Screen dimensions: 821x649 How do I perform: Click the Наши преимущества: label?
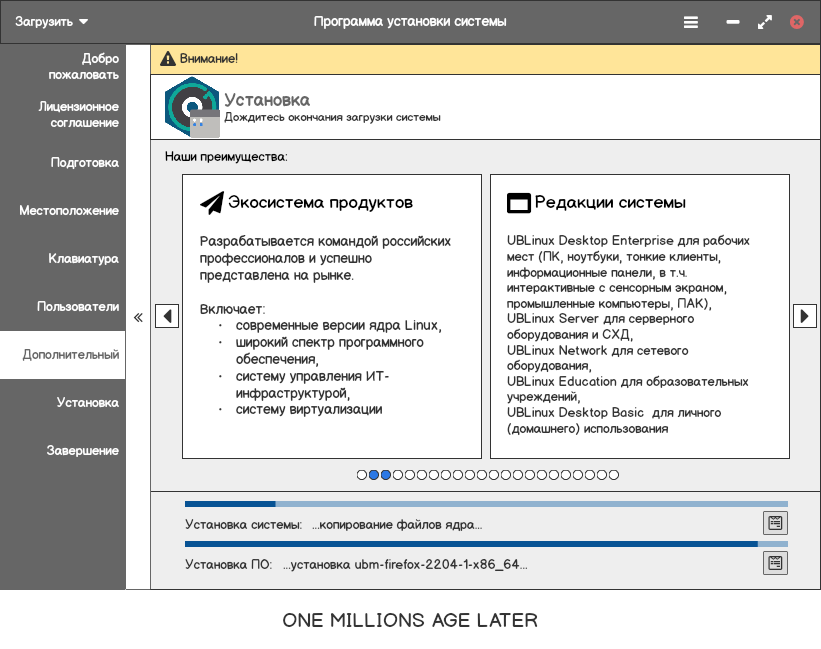tap(226, 156)
